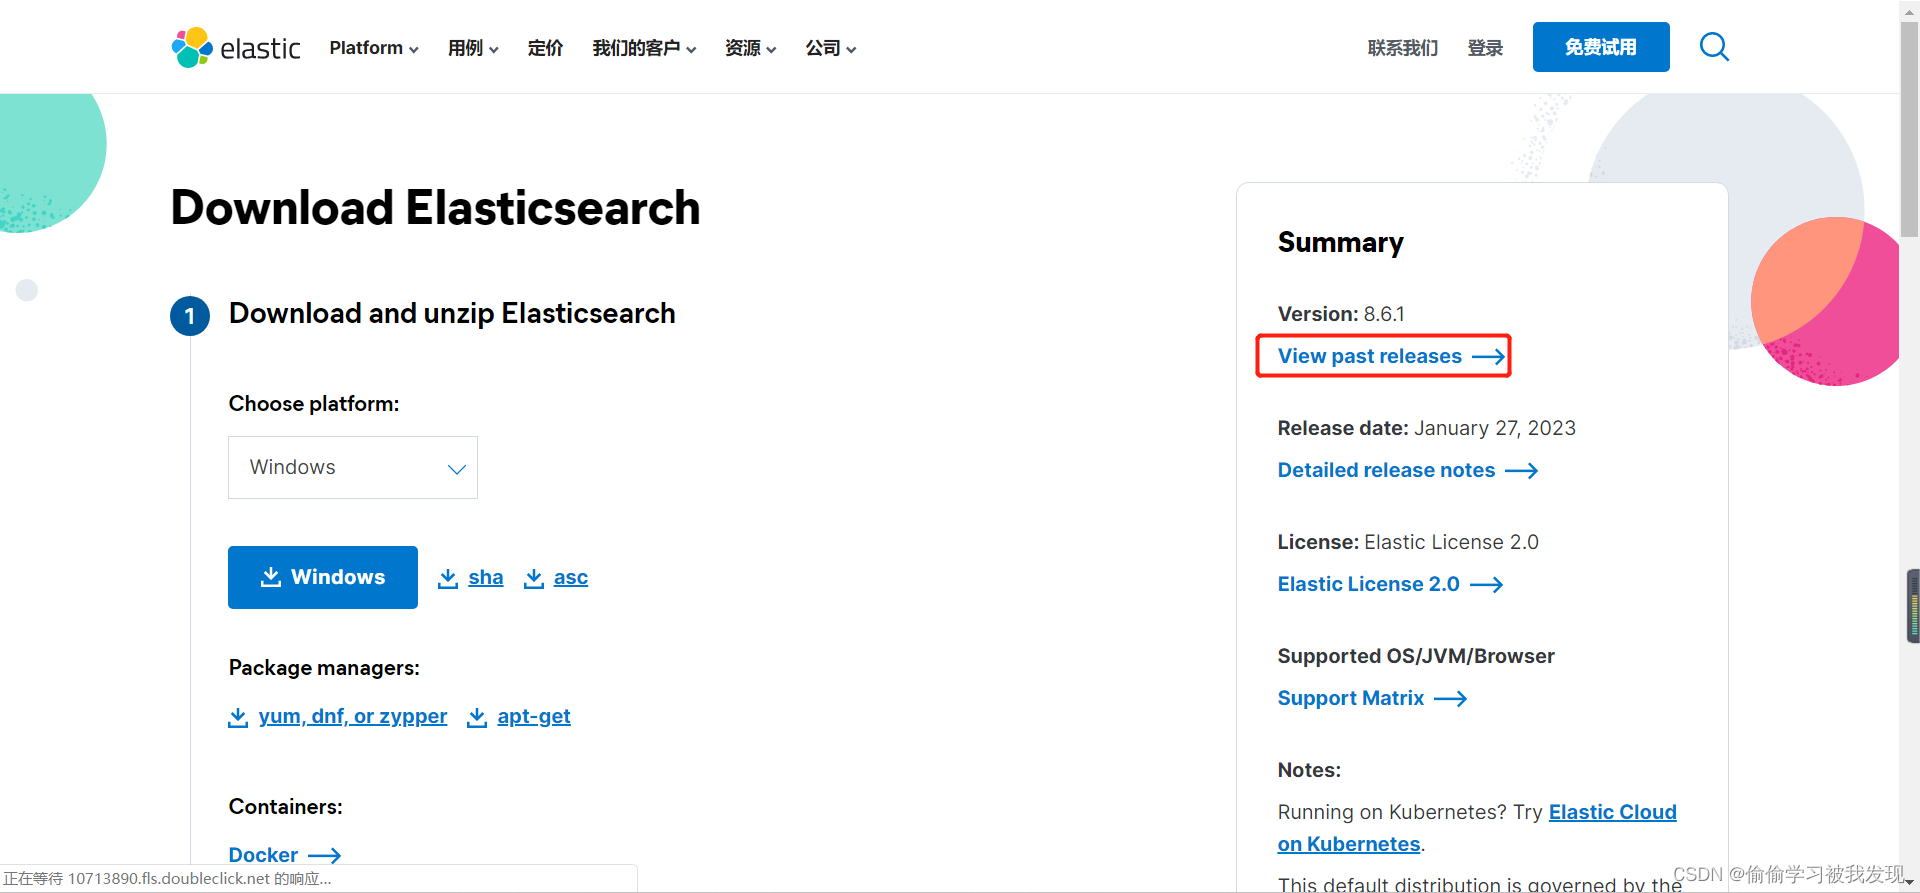Click the page vertical scrollbar thumb
This screenshot has width=1920, height=893.
1909,130
